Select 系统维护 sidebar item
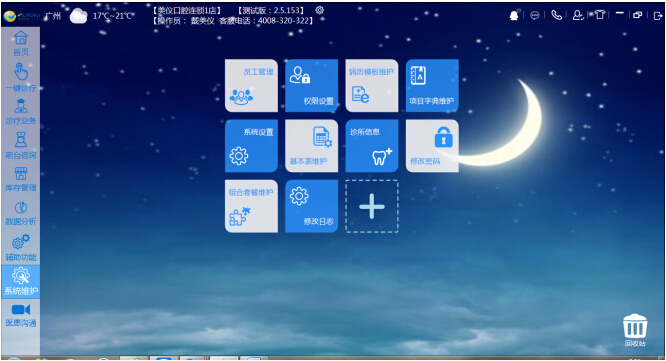The image size is (666, 361). click(21, 282)
